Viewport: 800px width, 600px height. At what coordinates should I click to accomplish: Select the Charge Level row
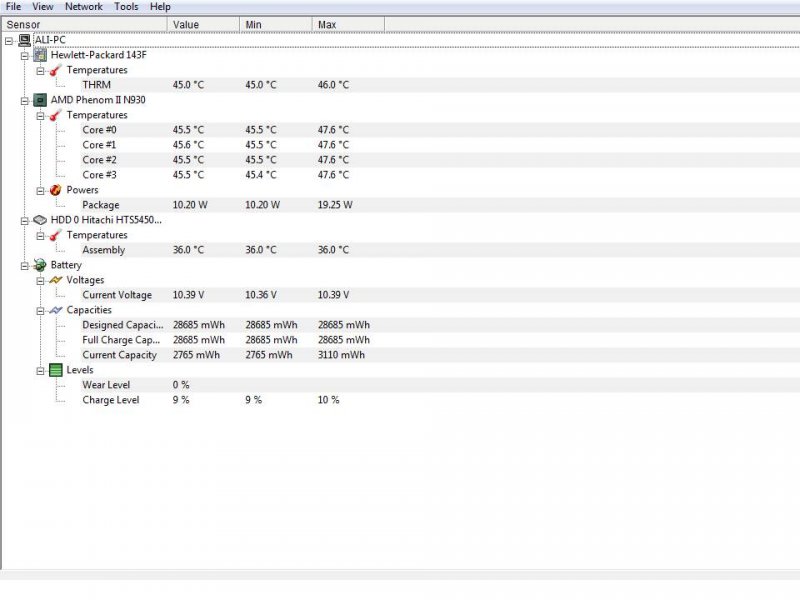point(440,400)
